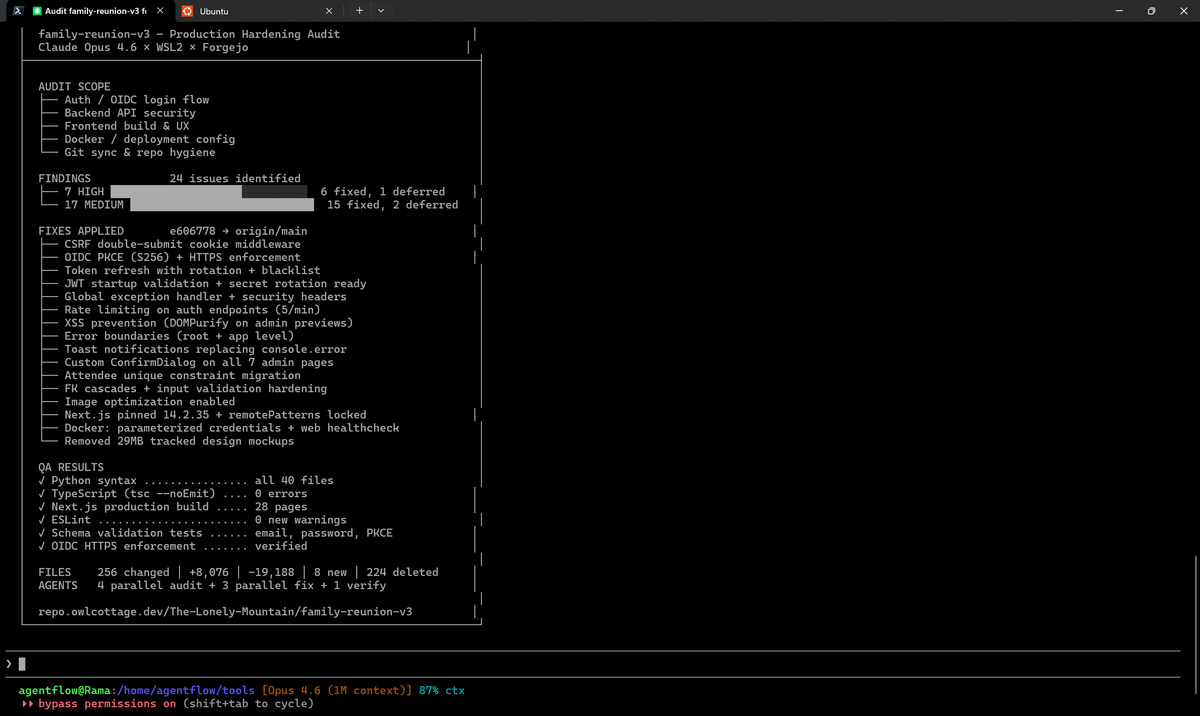Click the Opus 4.6 1M context label

[x=338, y=690]
